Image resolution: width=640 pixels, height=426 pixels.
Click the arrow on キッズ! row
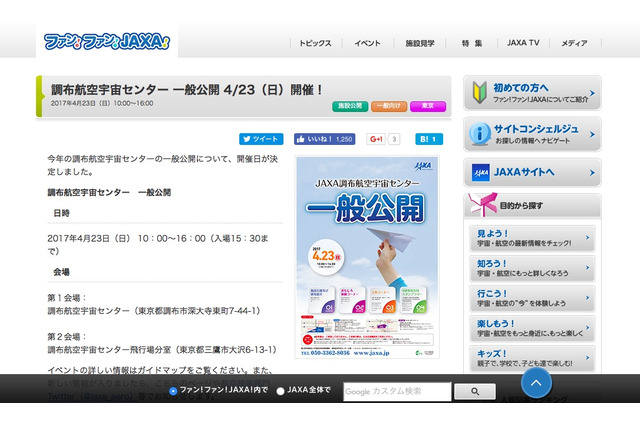pyautogui.click(x=587, y=357)
